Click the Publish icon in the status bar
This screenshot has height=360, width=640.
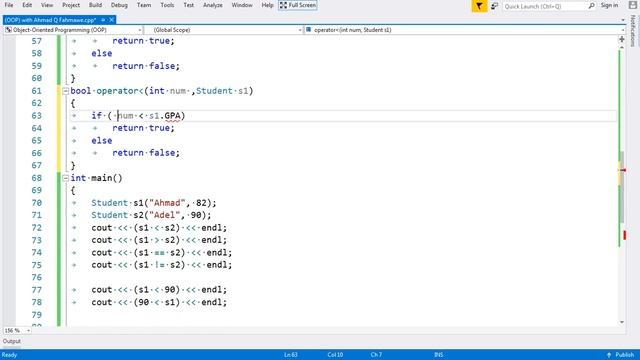coord(609,355)
